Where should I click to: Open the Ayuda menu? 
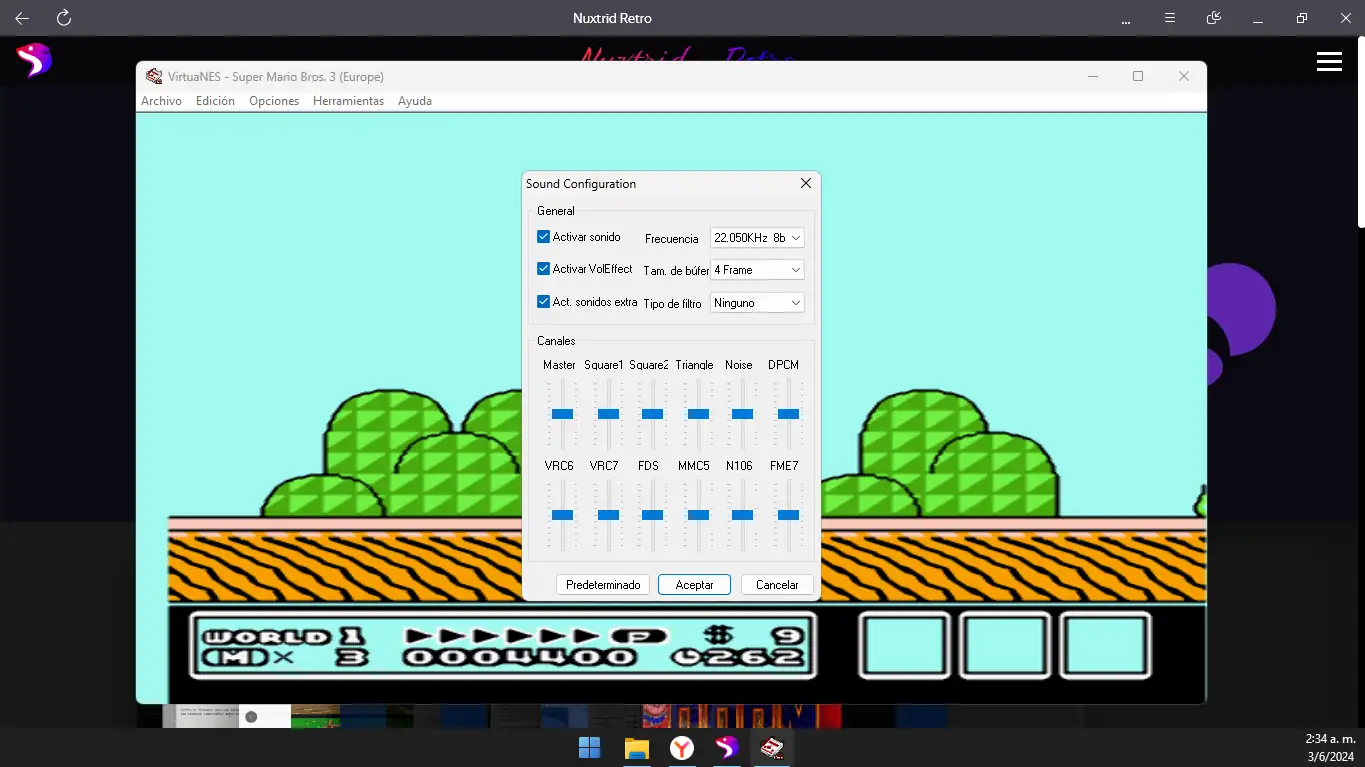[415, 101]
